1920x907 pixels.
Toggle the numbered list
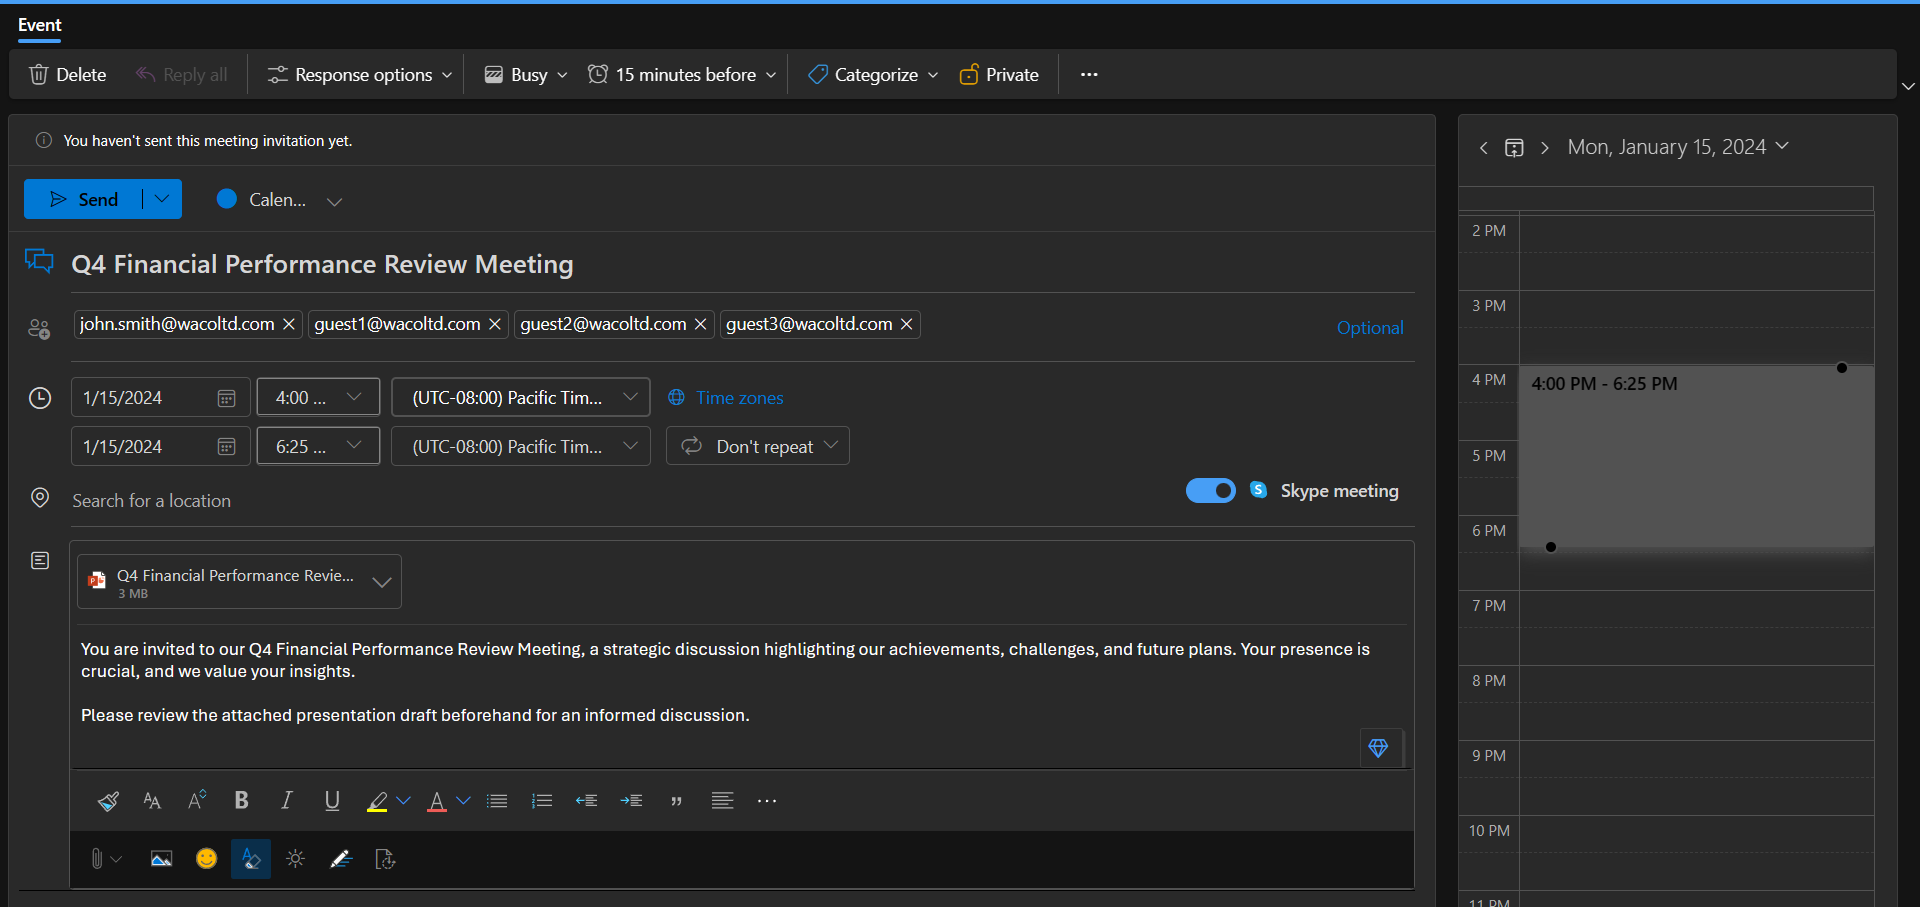tap(542, 801)
